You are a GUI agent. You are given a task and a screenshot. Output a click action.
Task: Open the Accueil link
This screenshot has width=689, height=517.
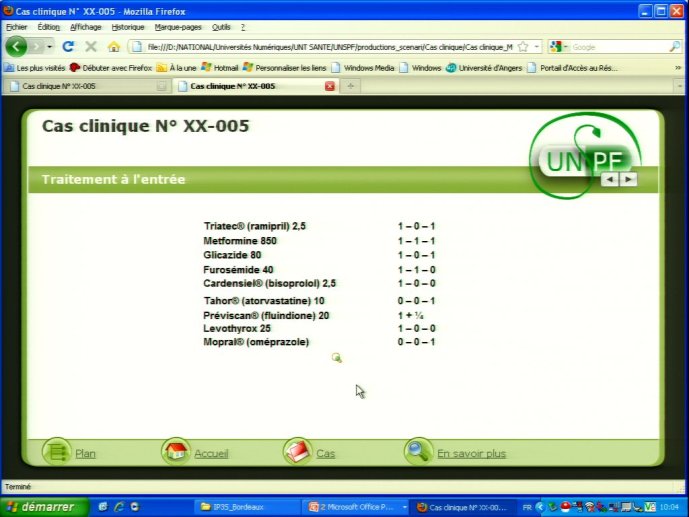(x=211, y=454)
